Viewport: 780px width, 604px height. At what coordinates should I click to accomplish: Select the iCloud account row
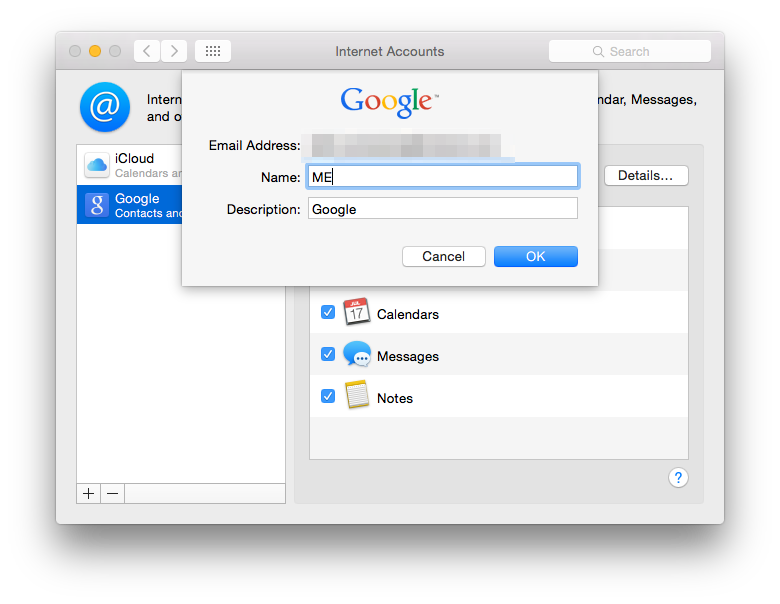point(129,165)
